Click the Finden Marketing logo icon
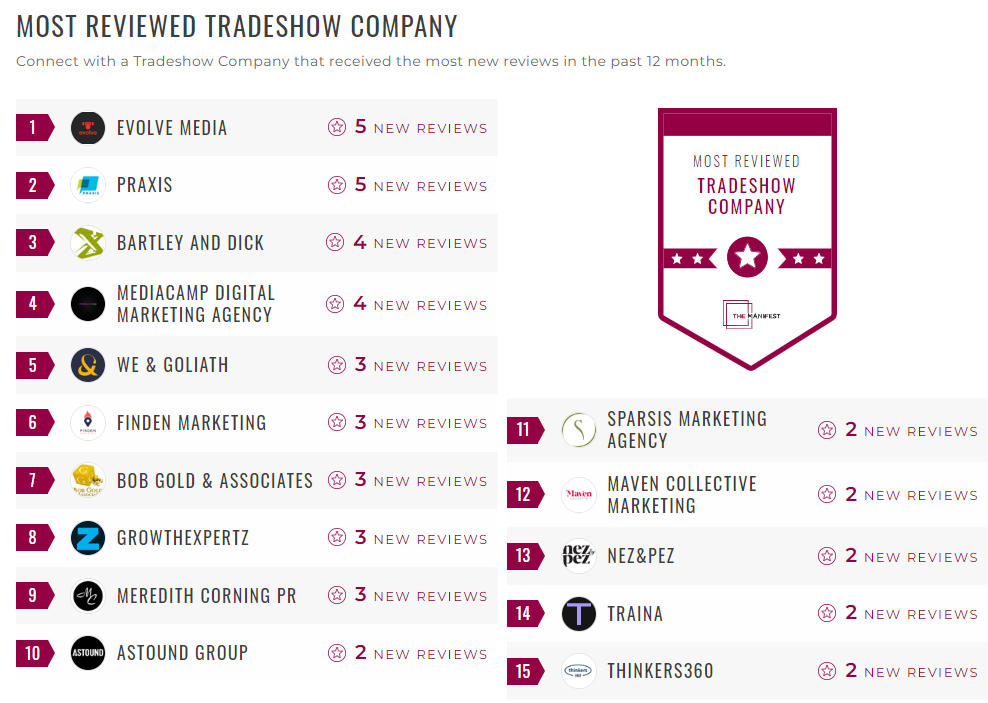The height and width of the screenshot is (703, 988). tap(88, 423)
